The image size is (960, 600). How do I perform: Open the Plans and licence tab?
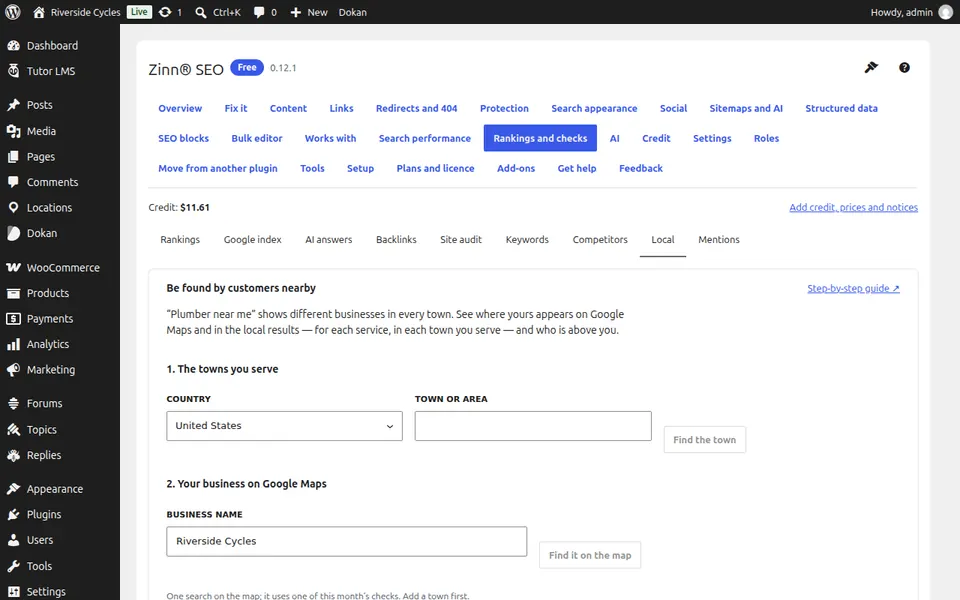tap(435, 168)
